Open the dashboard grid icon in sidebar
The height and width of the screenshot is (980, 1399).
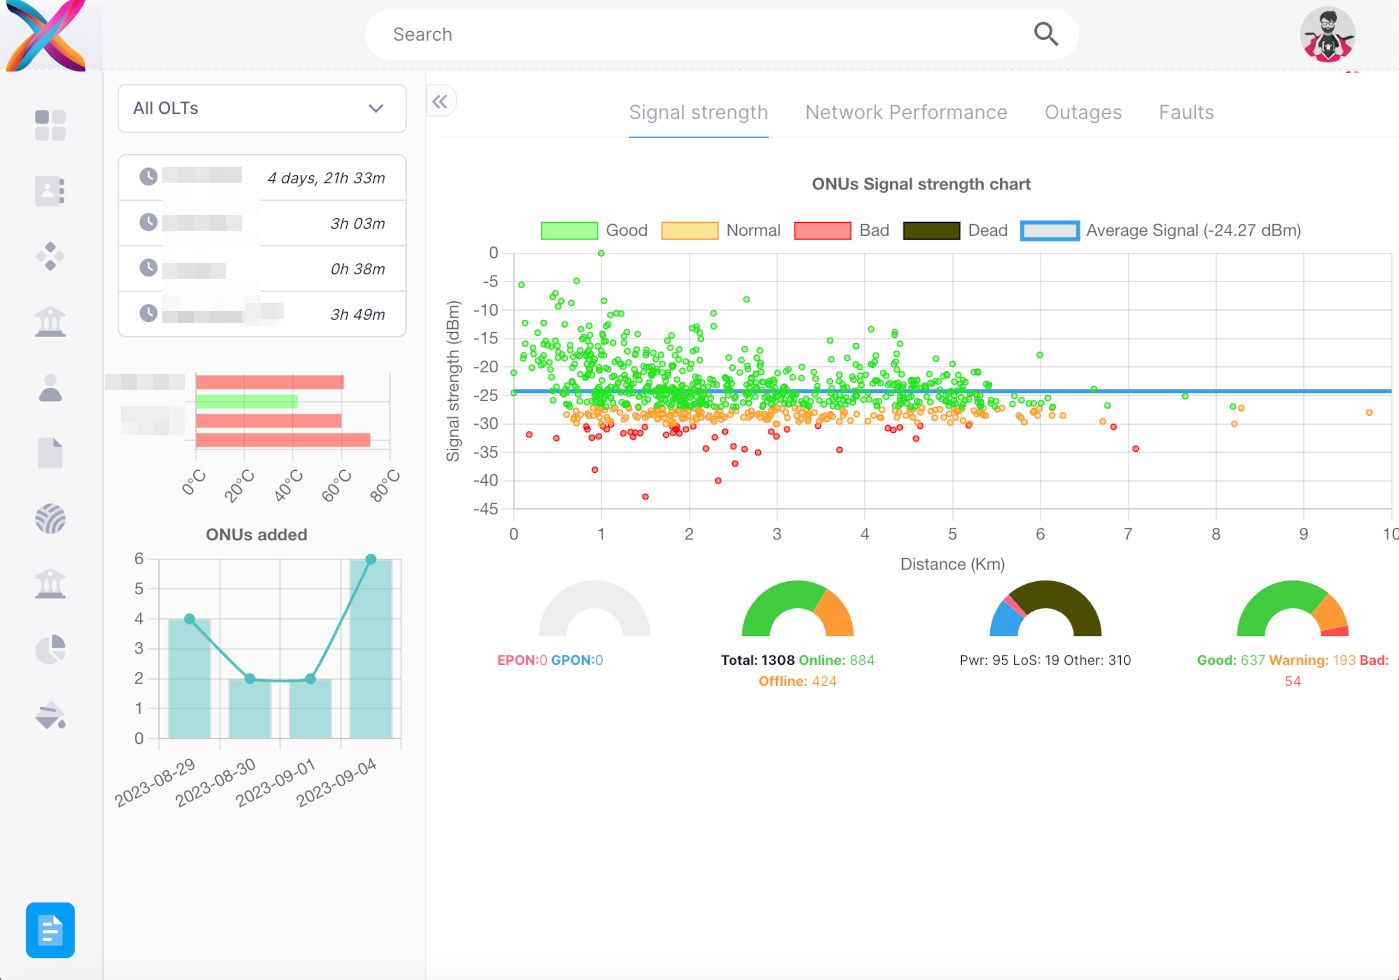(x=50, y=124)
